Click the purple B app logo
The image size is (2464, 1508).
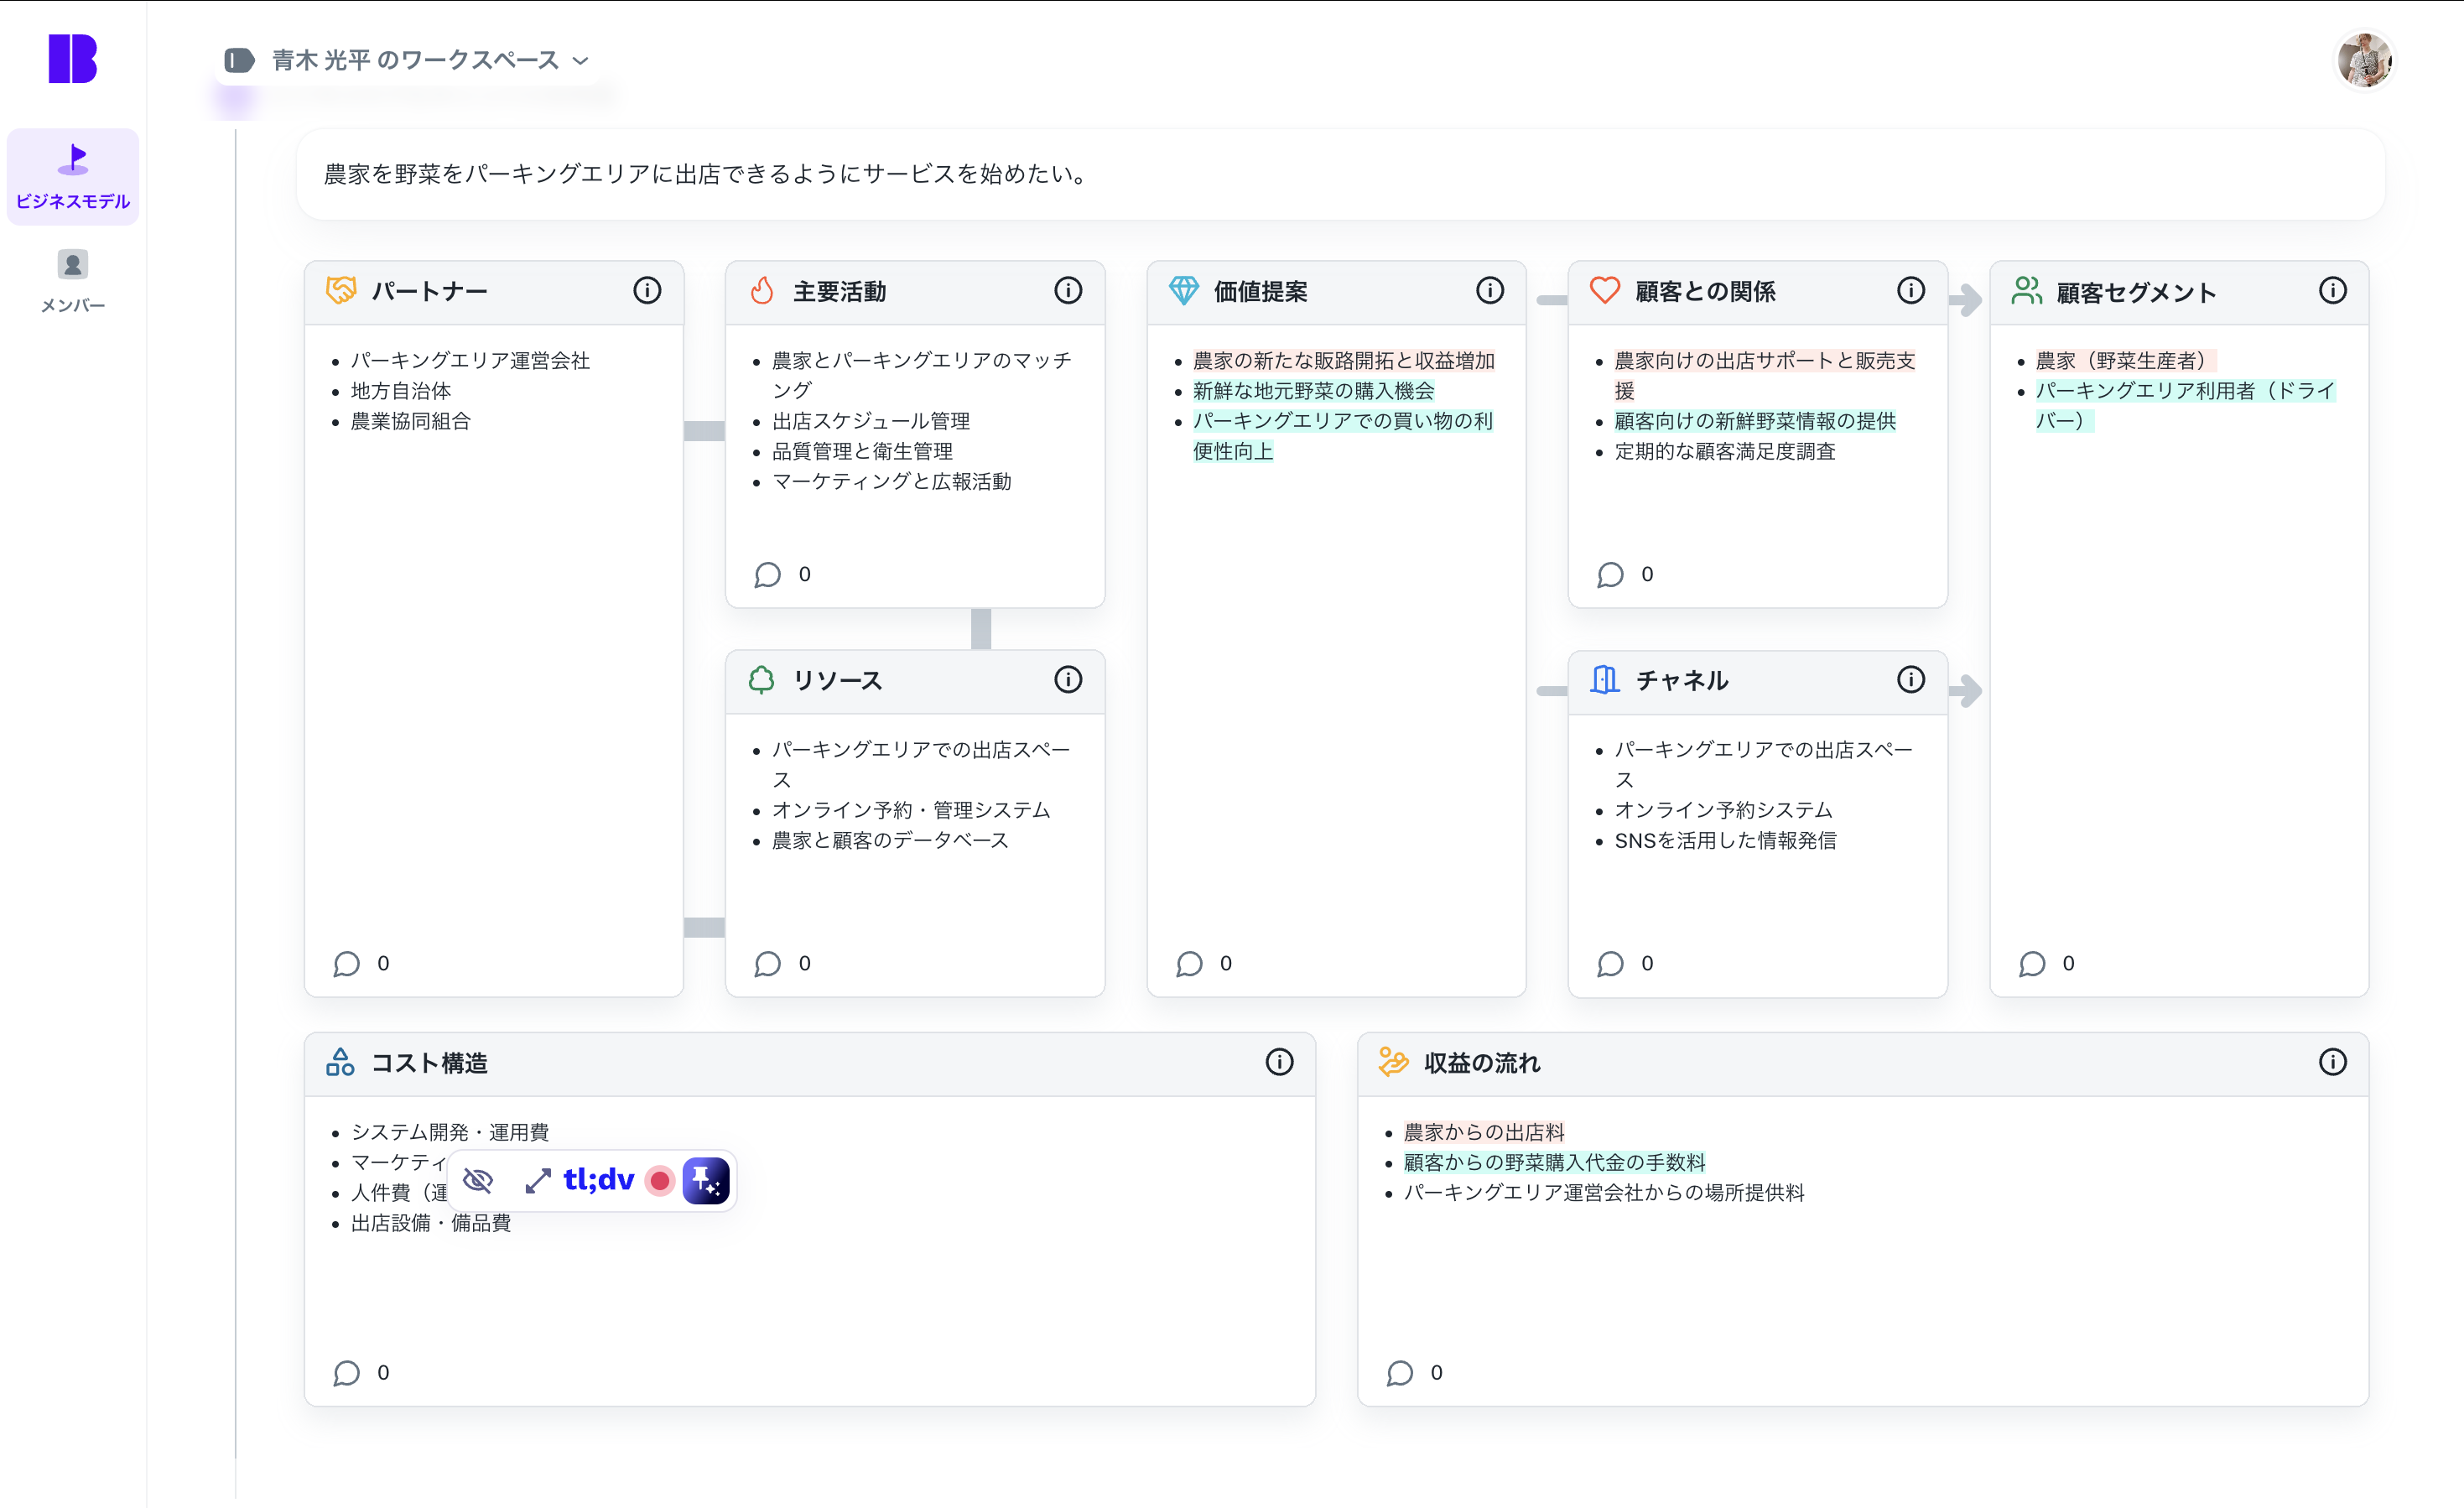point(73,59)
